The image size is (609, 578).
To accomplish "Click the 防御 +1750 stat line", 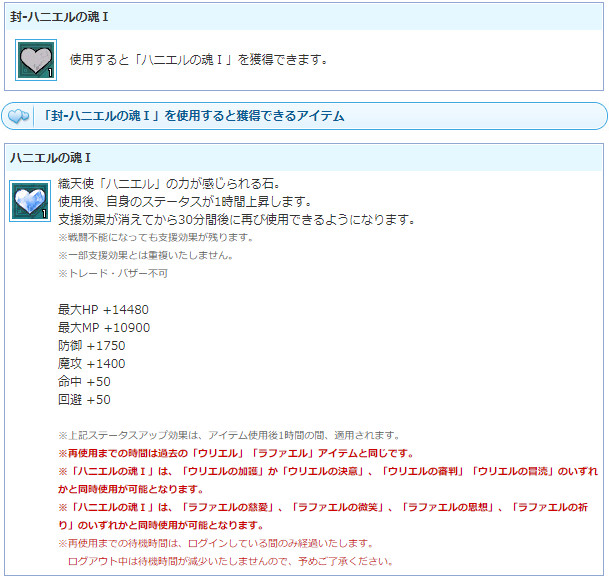I will [x=92, y=345].
